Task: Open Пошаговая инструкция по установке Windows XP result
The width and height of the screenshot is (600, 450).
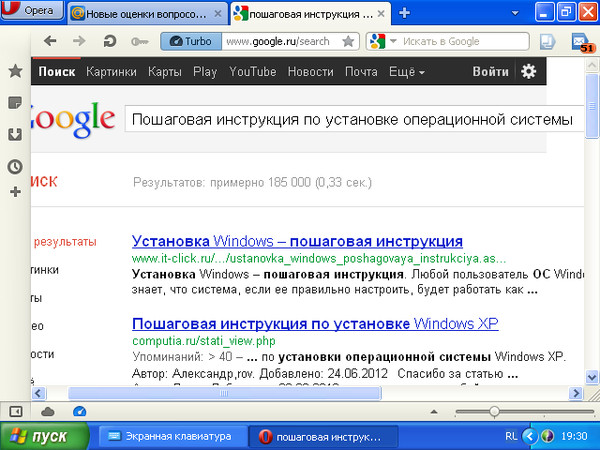Action: tap(315, 324)
